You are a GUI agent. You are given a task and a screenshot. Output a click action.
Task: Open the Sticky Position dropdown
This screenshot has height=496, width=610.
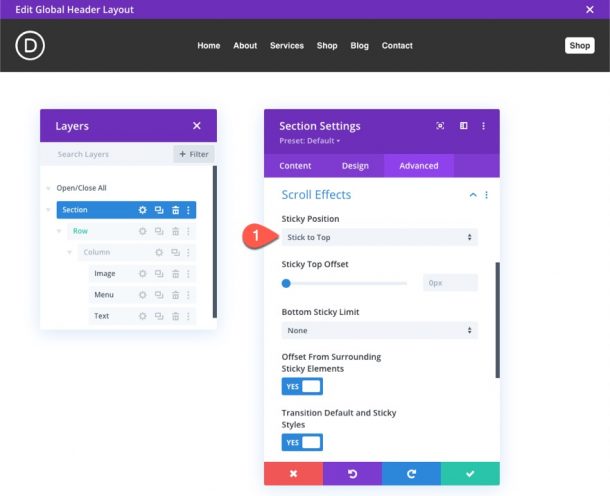[379, 237]
